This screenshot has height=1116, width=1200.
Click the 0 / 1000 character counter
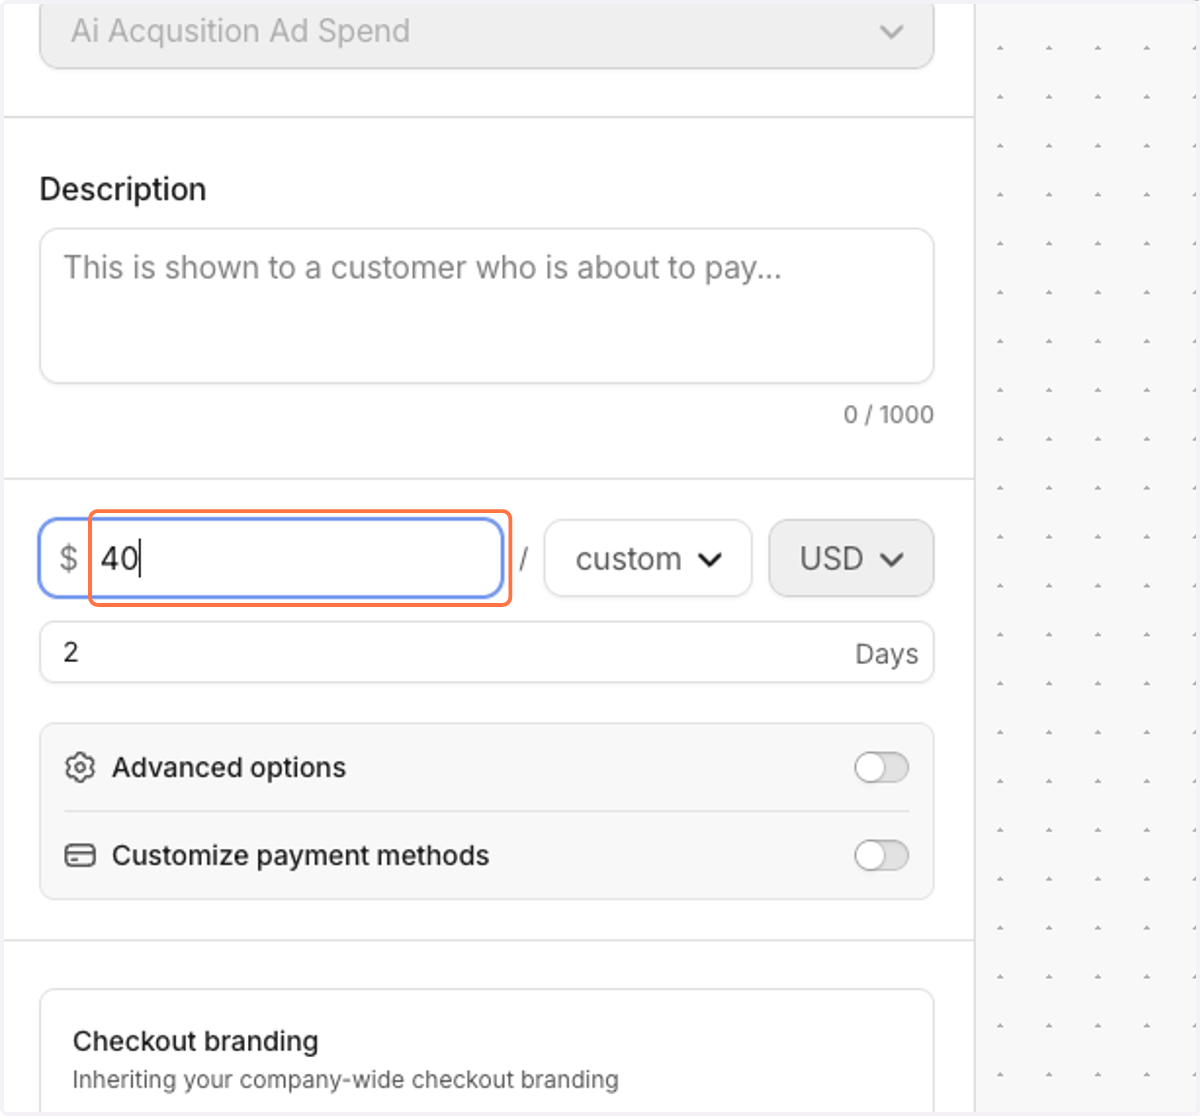(x=888, y=415)
